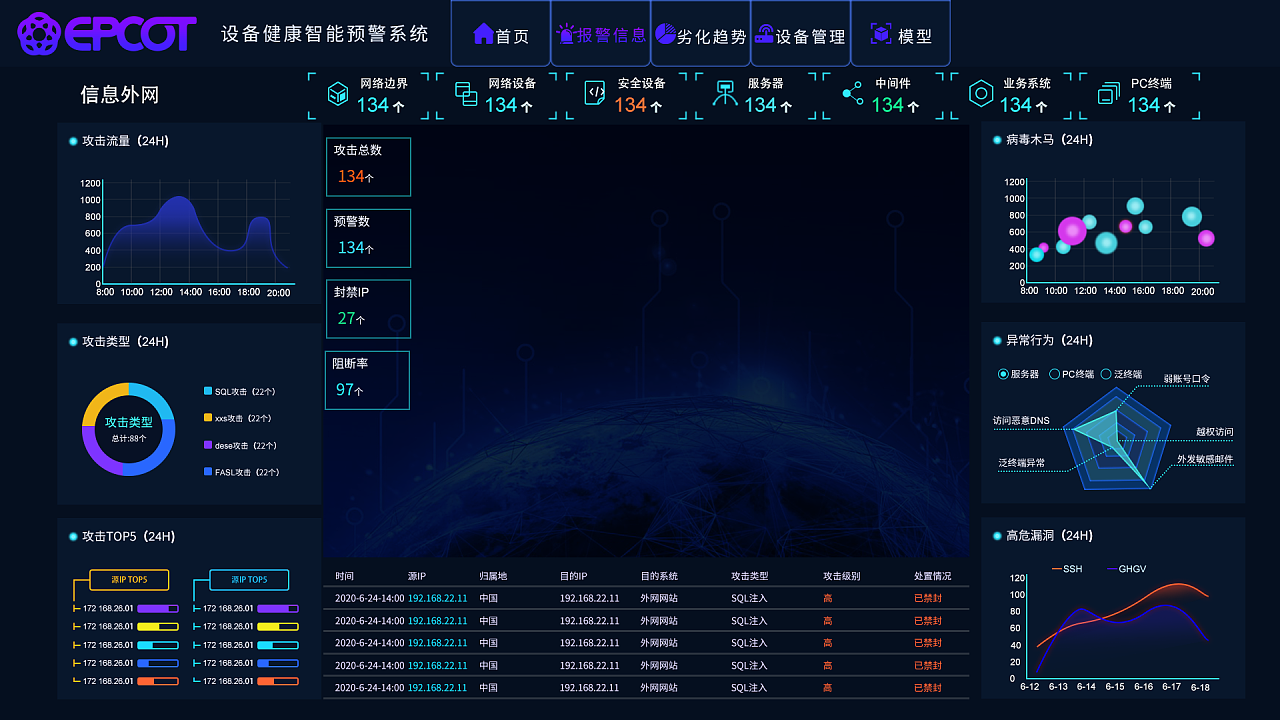Image resolution: width=1280 pixels, height=720 pixels.
Task: Click the 攻击TOP5 panel bullet icon
Action: click(73, 537)
